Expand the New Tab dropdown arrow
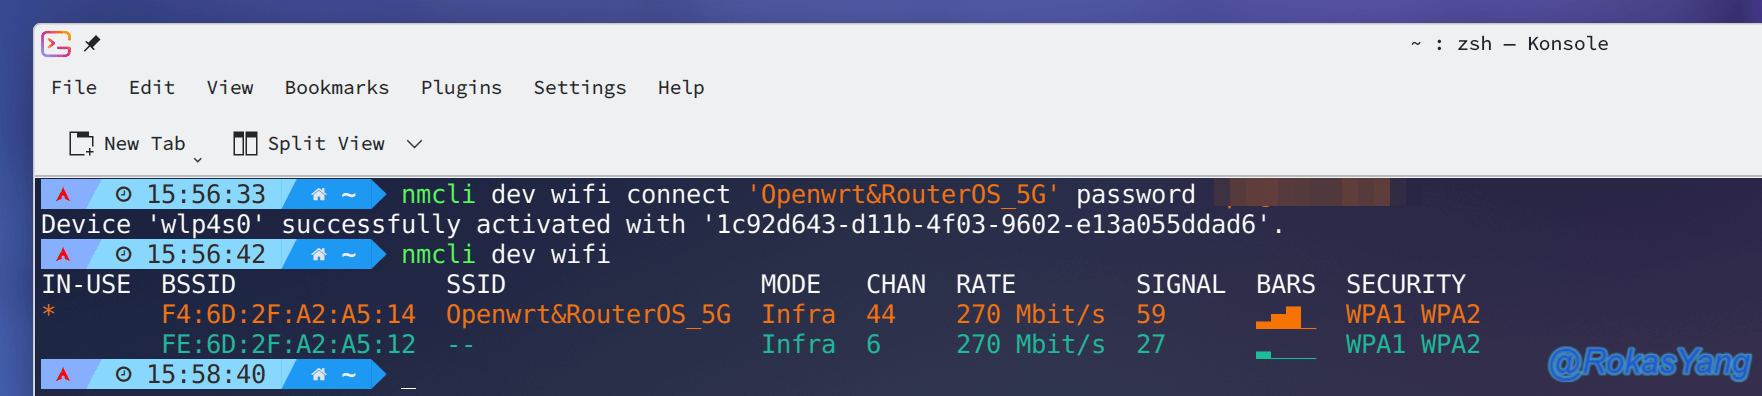This screenshot has width=1762, height=396. [x=198, y=160]
